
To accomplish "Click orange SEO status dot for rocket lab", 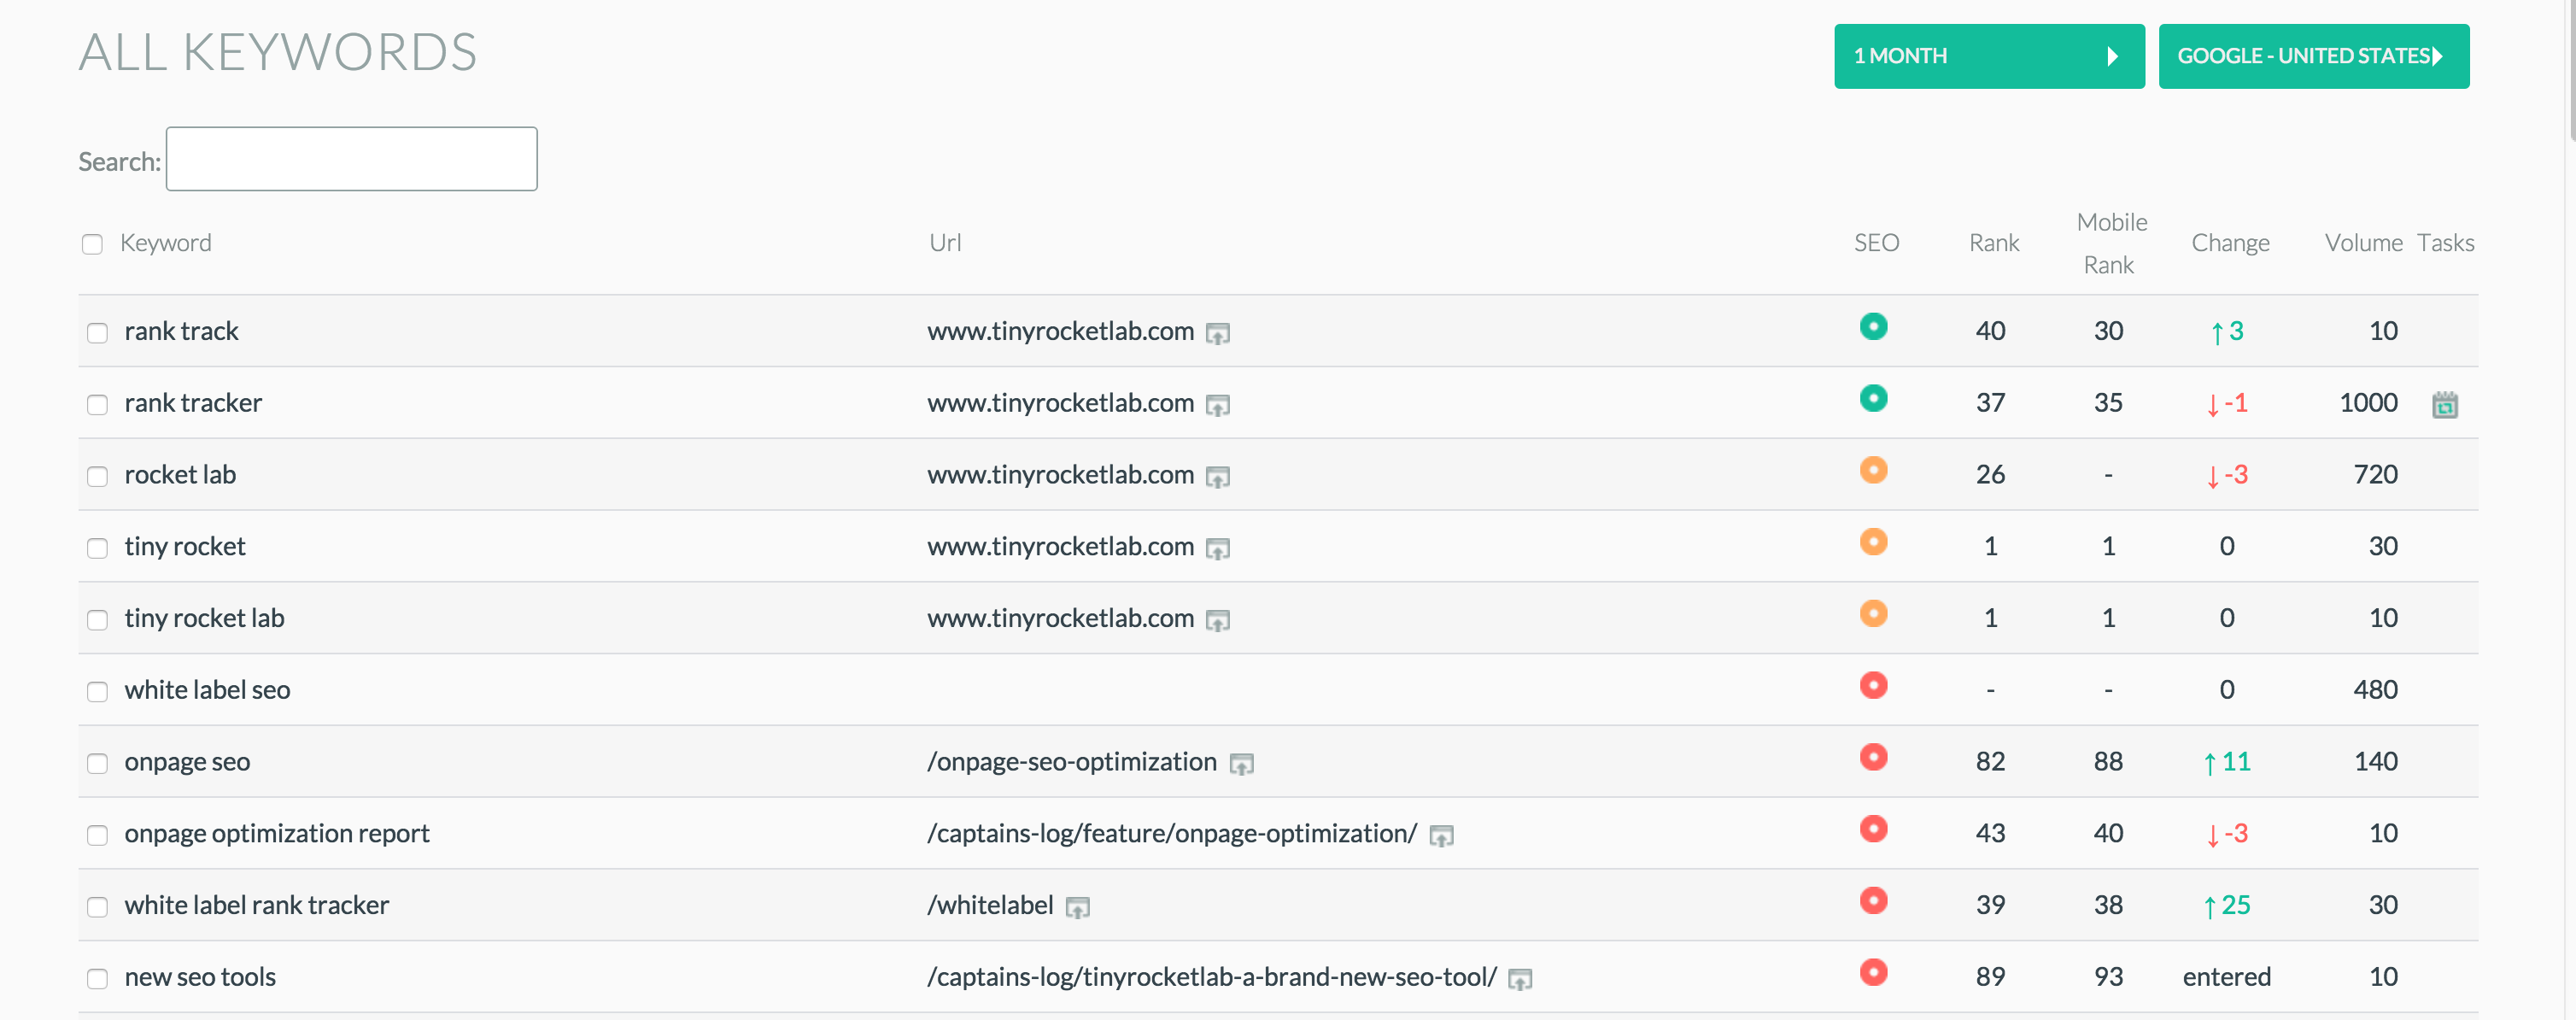I will [1873, 470].
